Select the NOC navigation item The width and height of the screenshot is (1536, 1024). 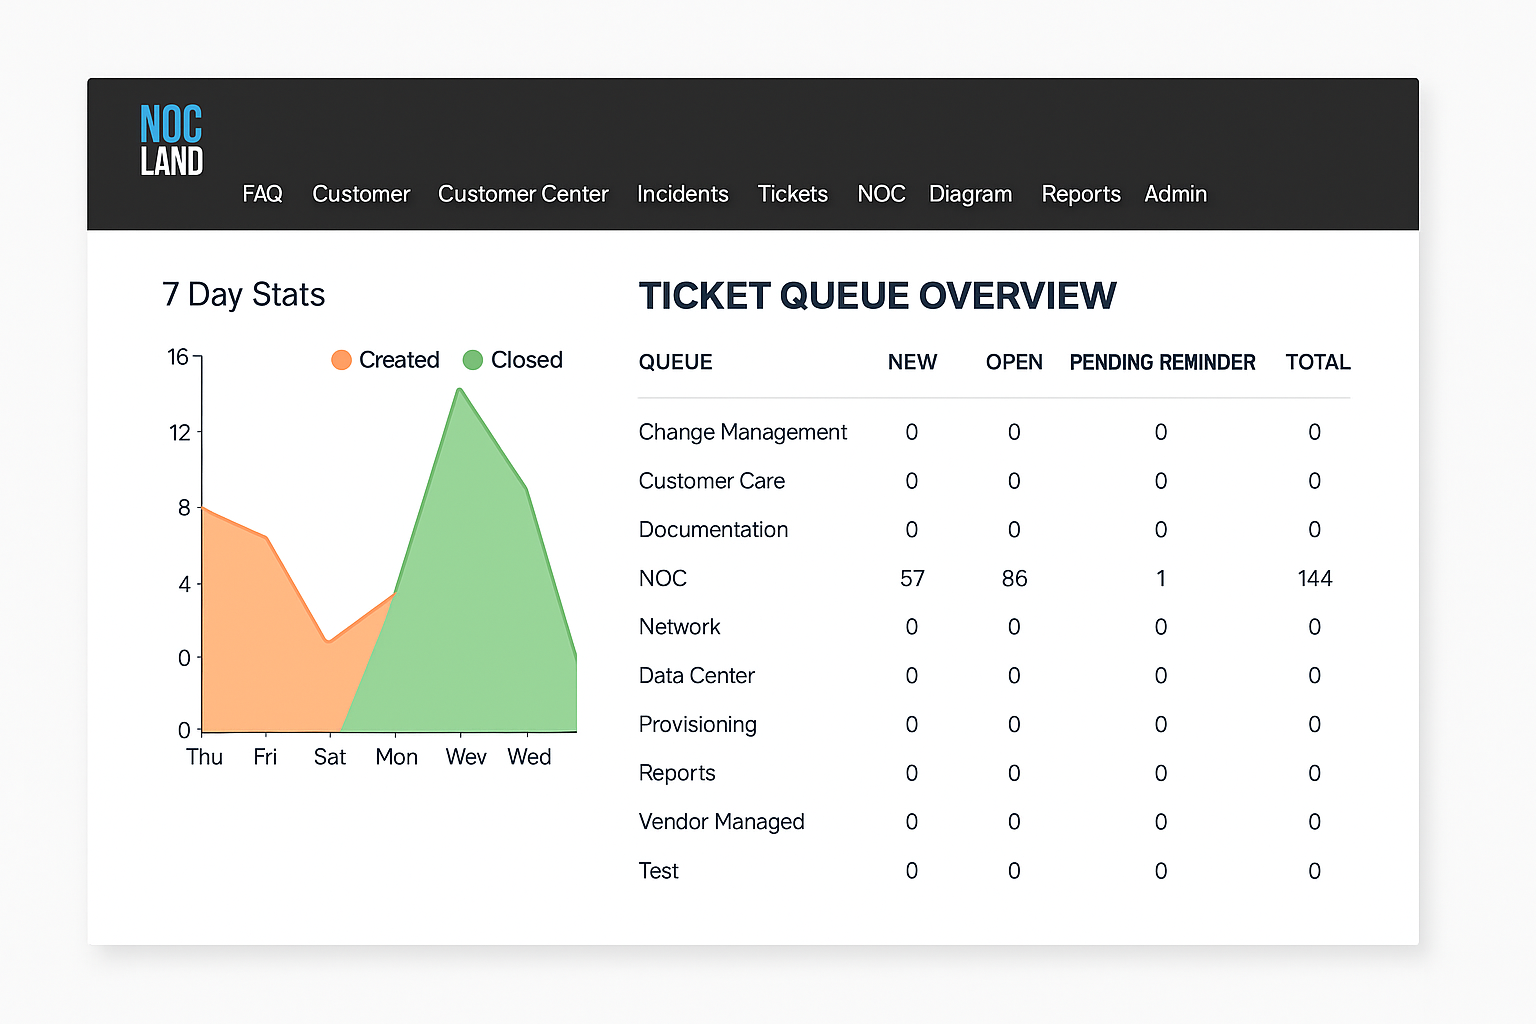click(x=881, y=194)
